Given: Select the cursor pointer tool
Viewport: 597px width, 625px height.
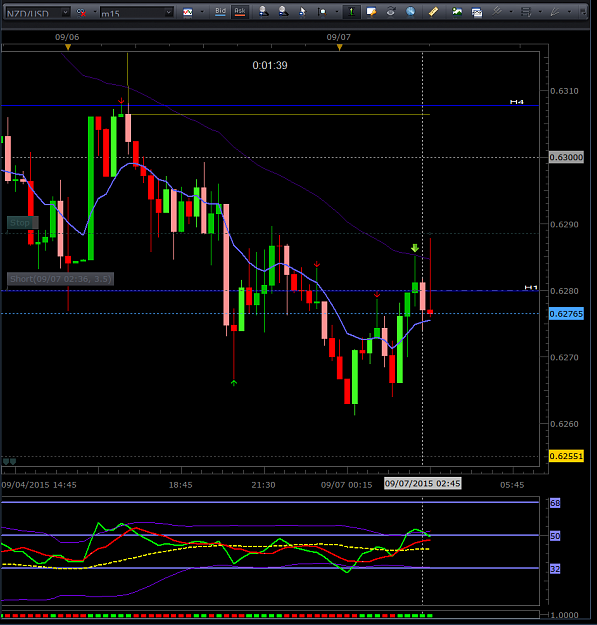Looking at the screenshot, I should coord(302,12).
